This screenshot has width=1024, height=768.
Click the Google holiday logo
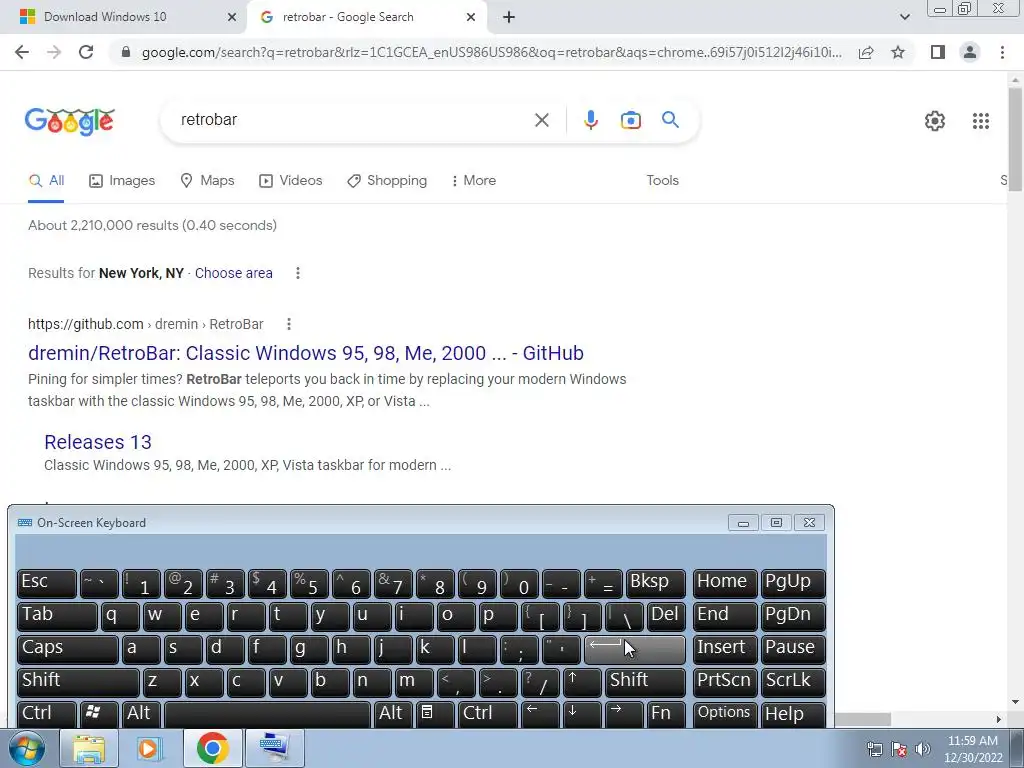[70, 121]
